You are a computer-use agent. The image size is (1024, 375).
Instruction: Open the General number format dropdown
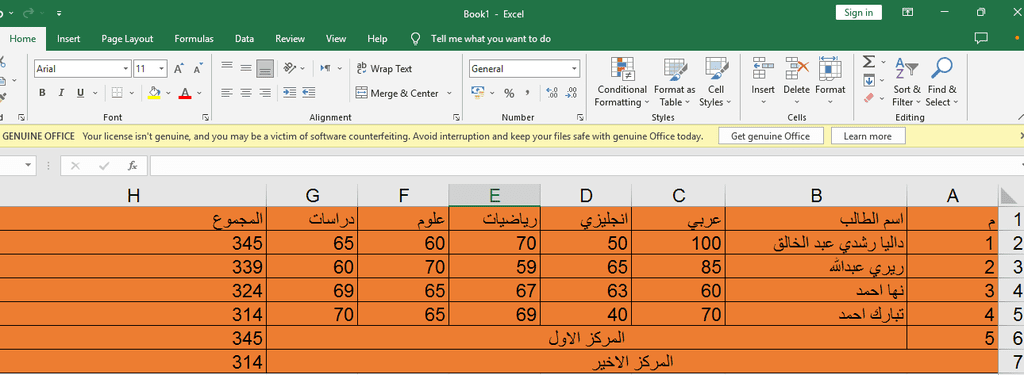point(574,69)
